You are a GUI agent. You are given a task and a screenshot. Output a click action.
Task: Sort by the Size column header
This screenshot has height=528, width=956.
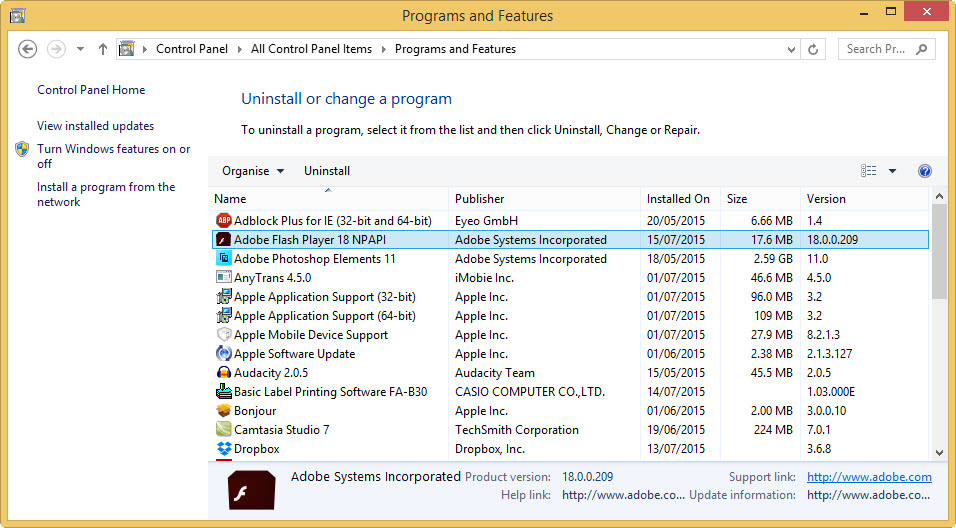tap(760, 199)
